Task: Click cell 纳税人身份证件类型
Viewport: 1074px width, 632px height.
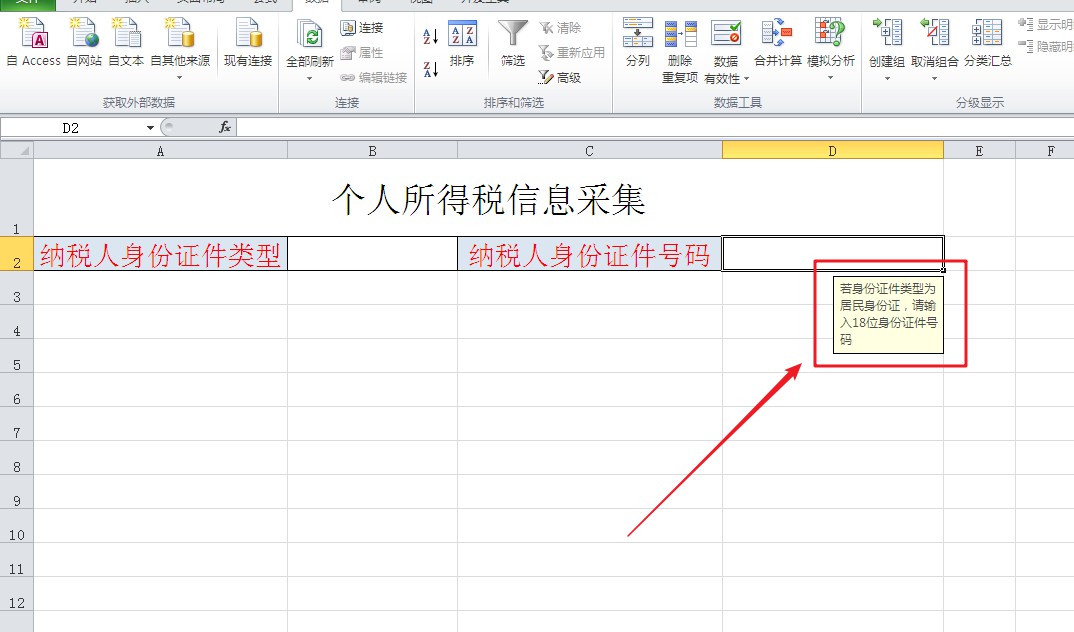Action: pyautogui.click(x=160, y=254)
